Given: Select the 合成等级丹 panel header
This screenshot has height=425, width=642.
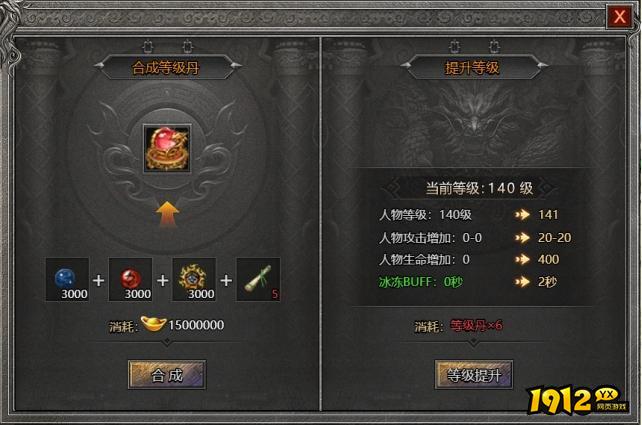Looking at the screenshot, I should (166, 68).
